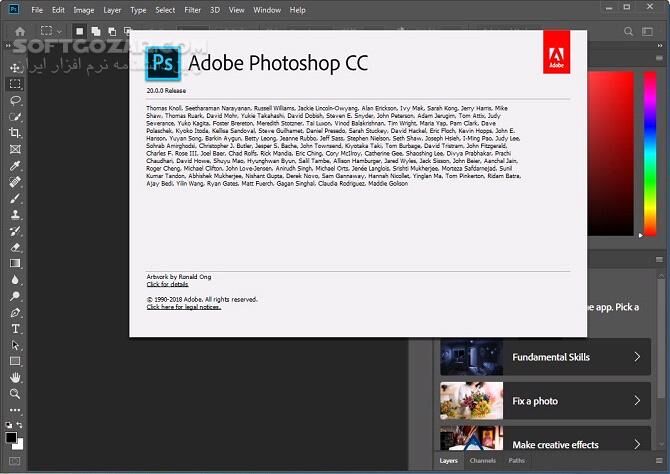
Task: Select the Zoom tool
Action: [x=15, y=394]
